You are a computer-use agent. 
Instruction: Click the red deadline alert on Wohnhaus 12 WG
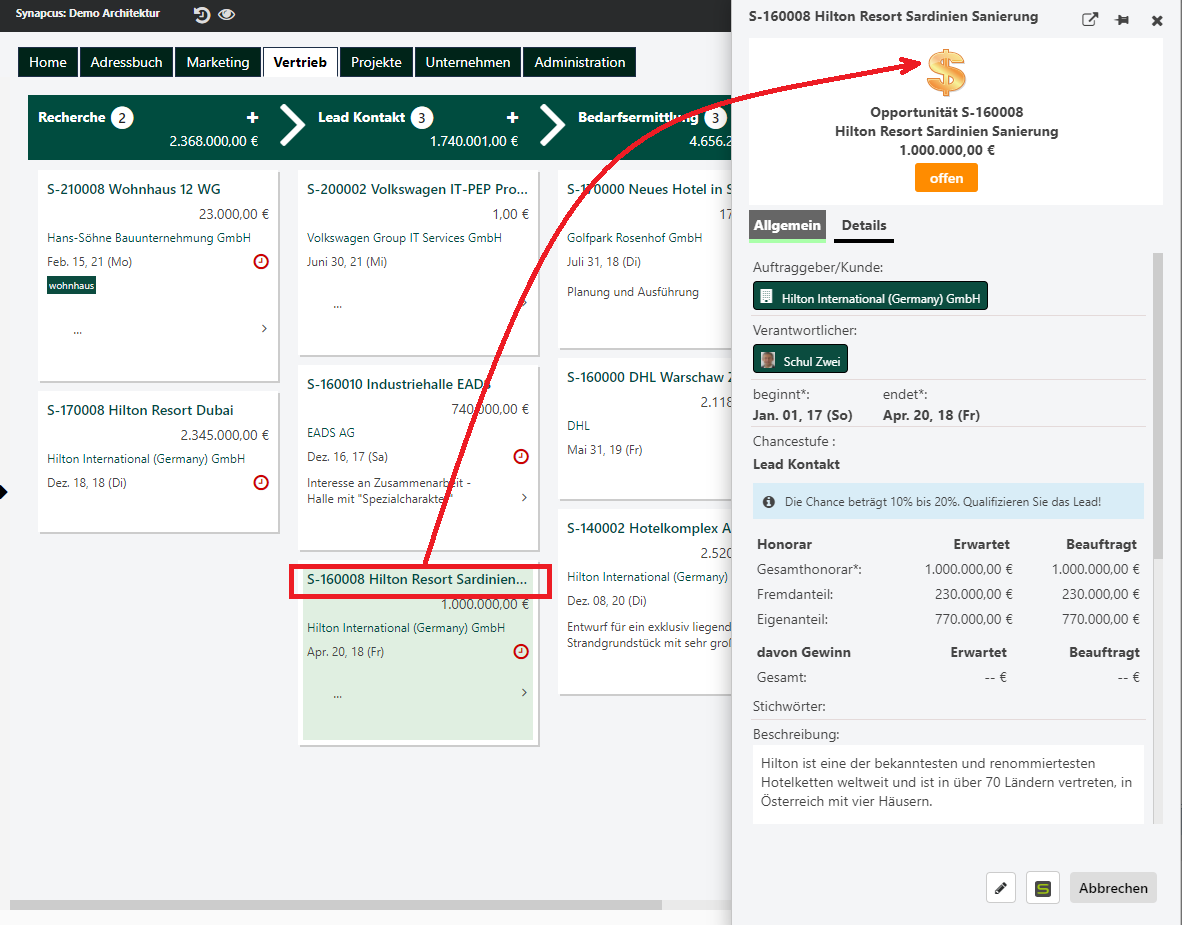[x=261, y=259]
